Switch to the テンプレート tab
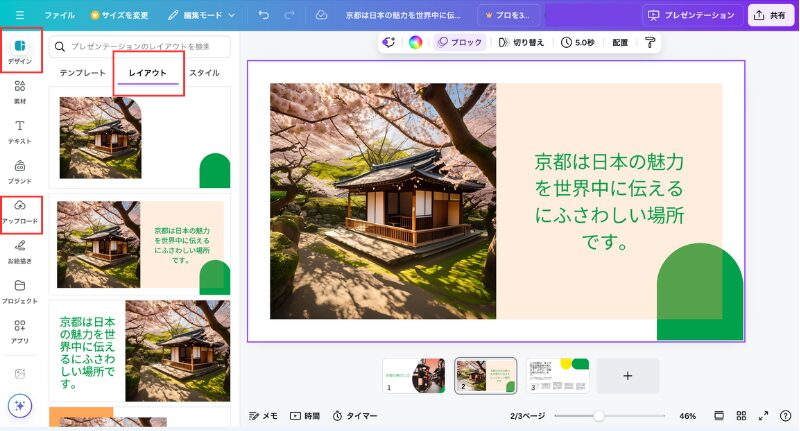 point(83,73)
